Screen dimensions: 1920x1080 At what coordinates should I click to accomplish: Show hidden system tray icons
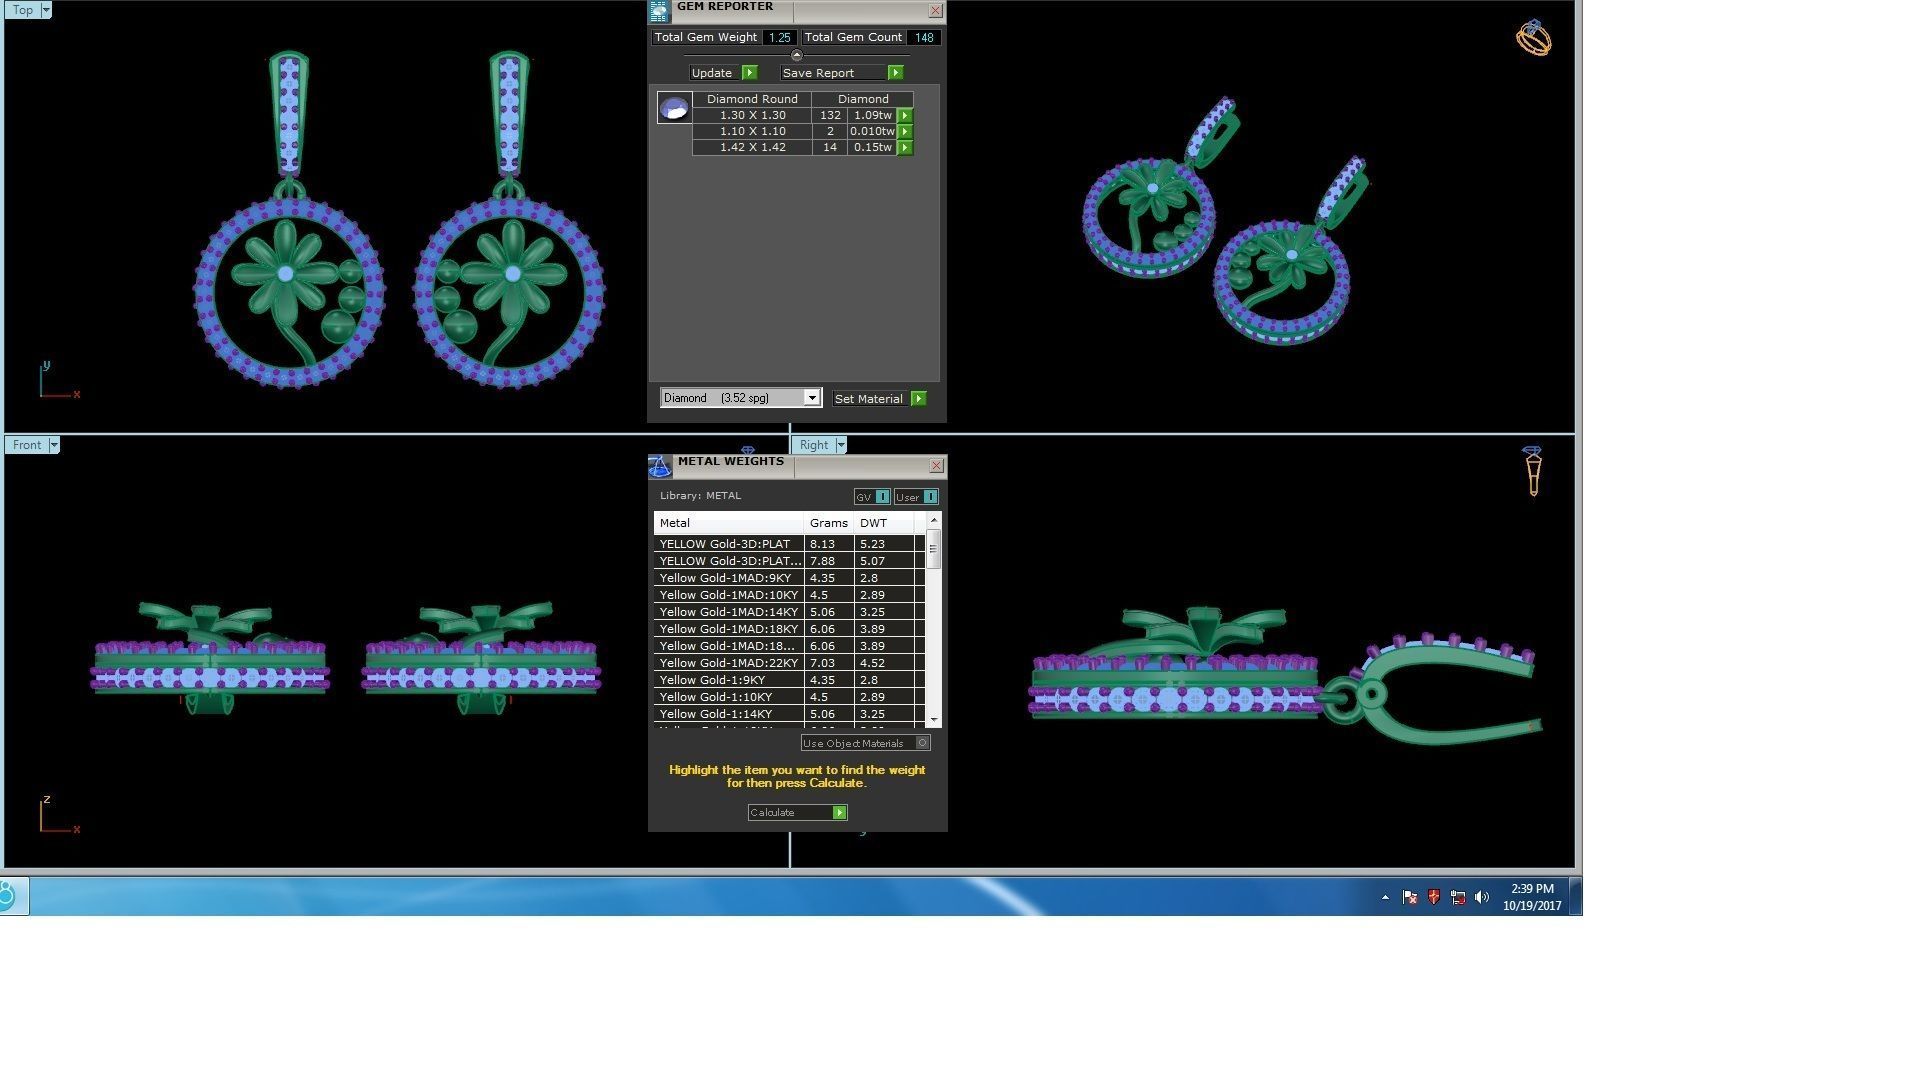1385,898
